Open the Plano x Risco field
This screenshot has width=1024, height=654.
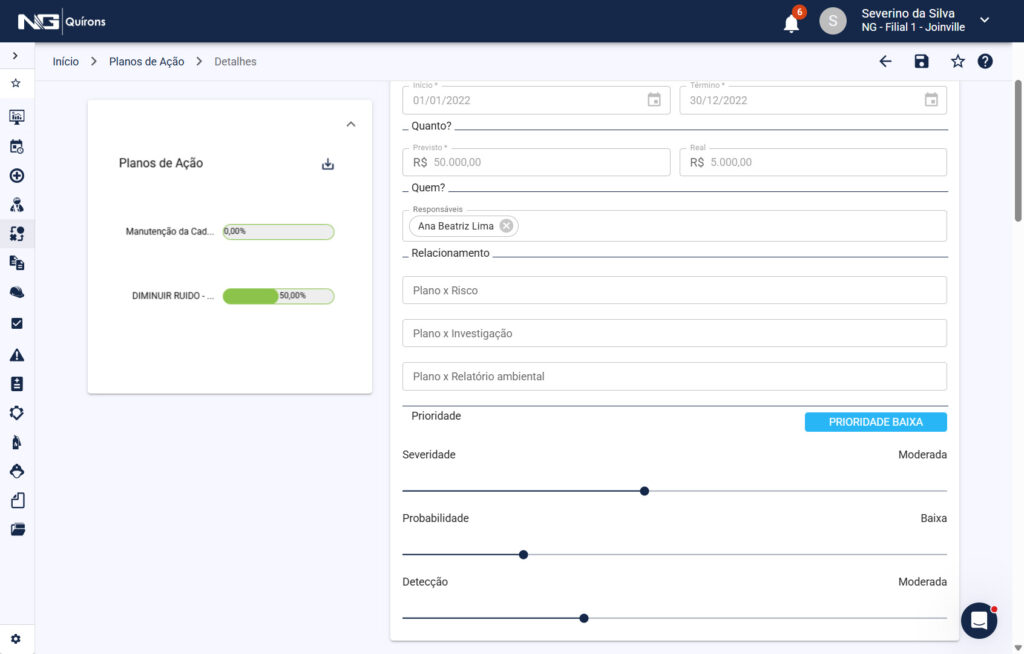(x=675, y=290)
